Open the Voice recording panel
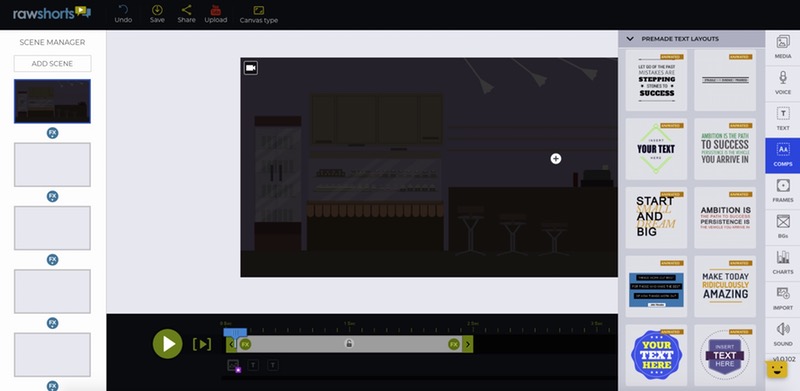The width and height of the screenshot is (800, 391). pos(783,83)
